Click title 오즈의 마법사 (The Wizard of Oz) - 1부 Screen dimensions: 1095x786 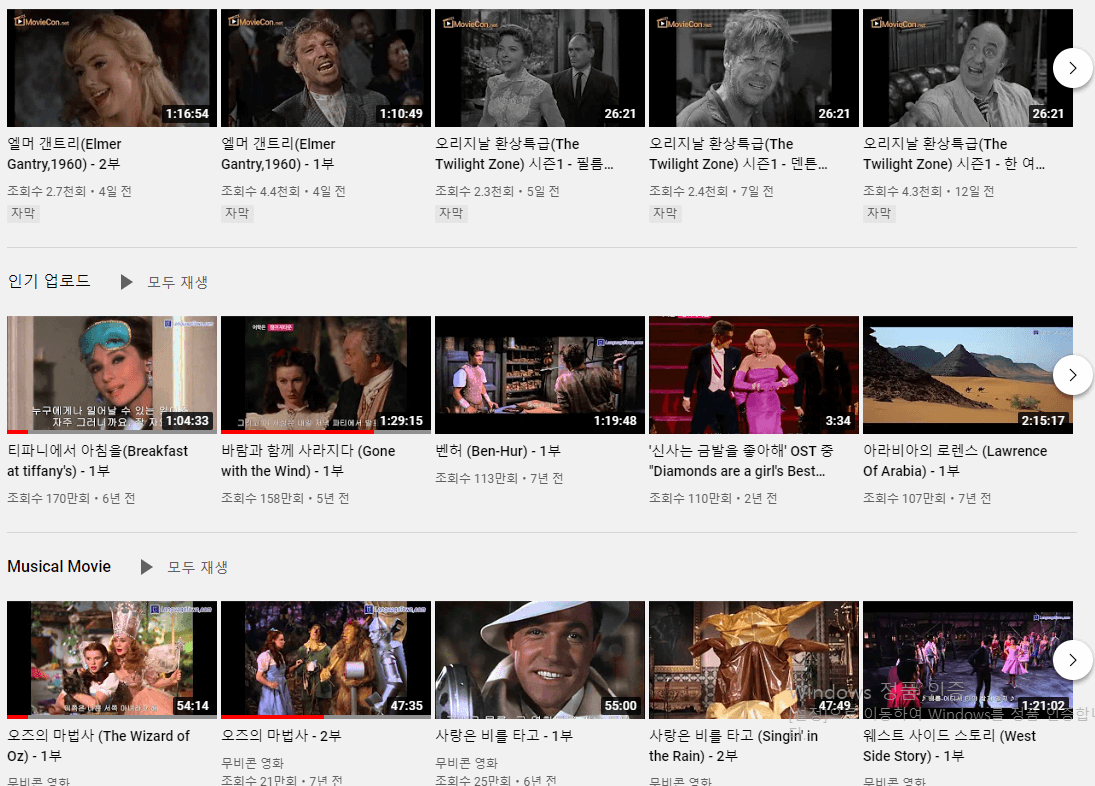[x=98, y=746]
